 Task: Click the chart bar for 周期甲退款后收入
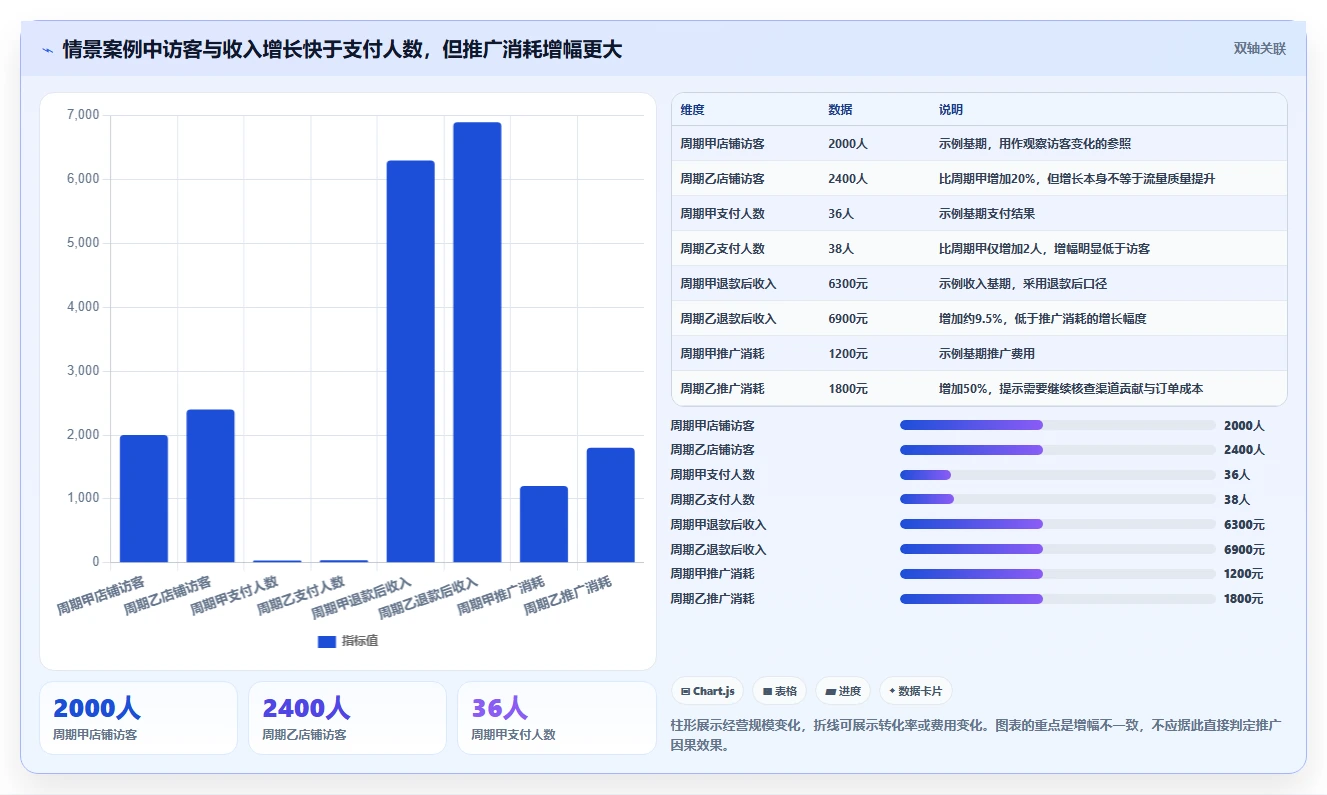(x=411, y=361)
